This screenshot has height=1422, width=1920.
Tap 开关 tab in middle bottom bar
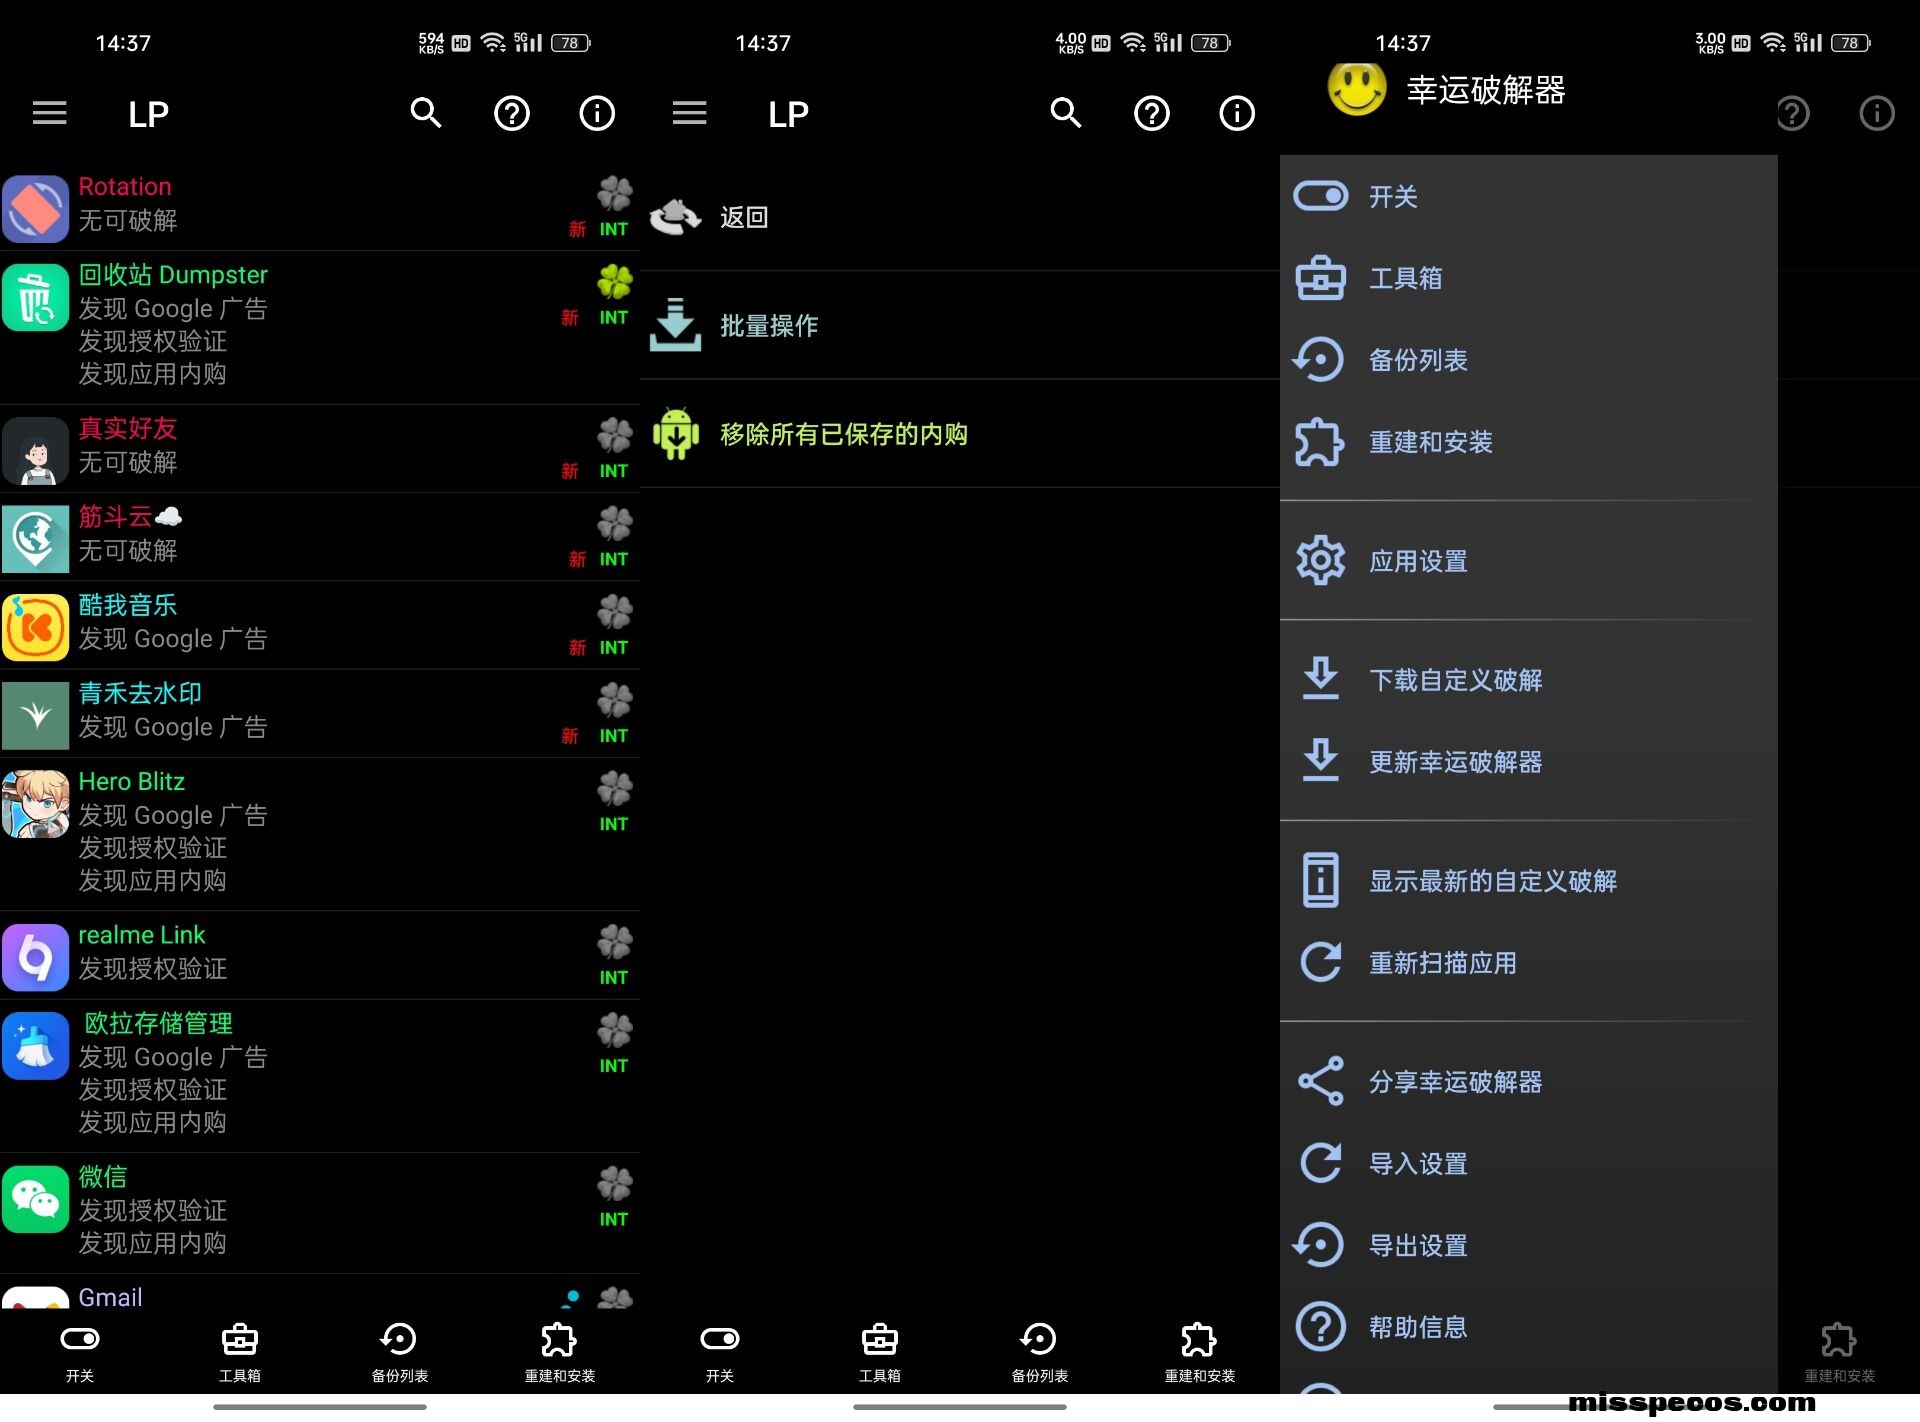[720, 1353]
